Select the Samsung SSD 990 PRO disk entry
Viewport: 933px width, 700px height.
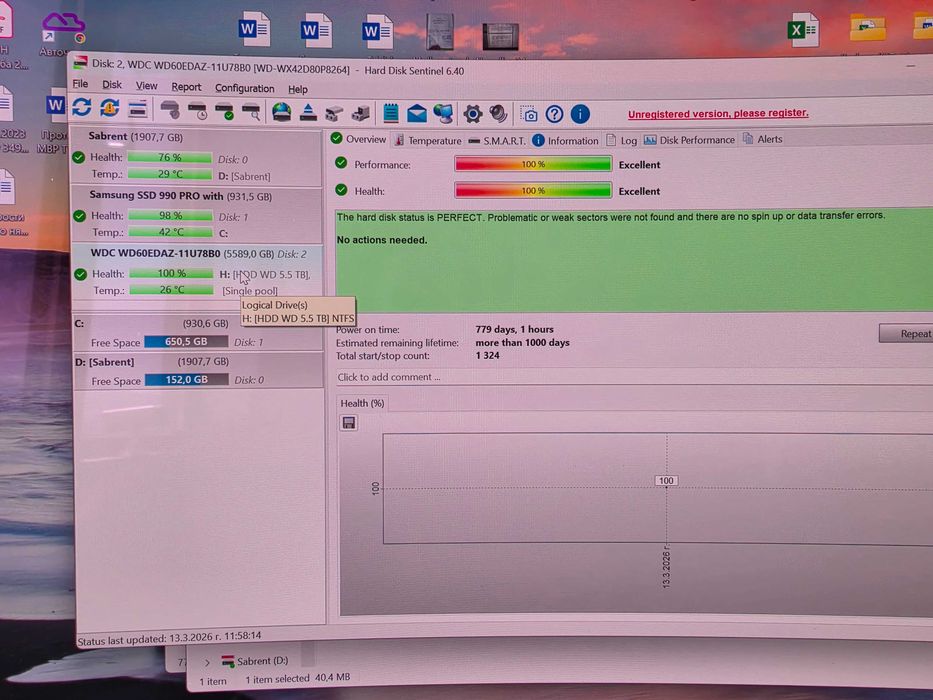tap(197, 214)
